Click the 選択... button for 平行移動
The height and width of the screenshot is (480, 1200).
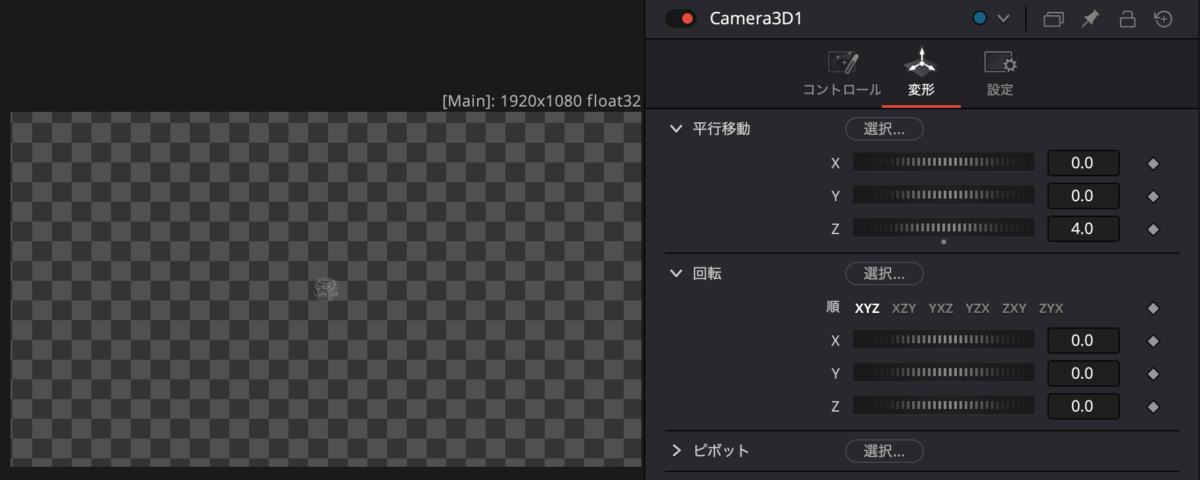(x=884, y=129)
